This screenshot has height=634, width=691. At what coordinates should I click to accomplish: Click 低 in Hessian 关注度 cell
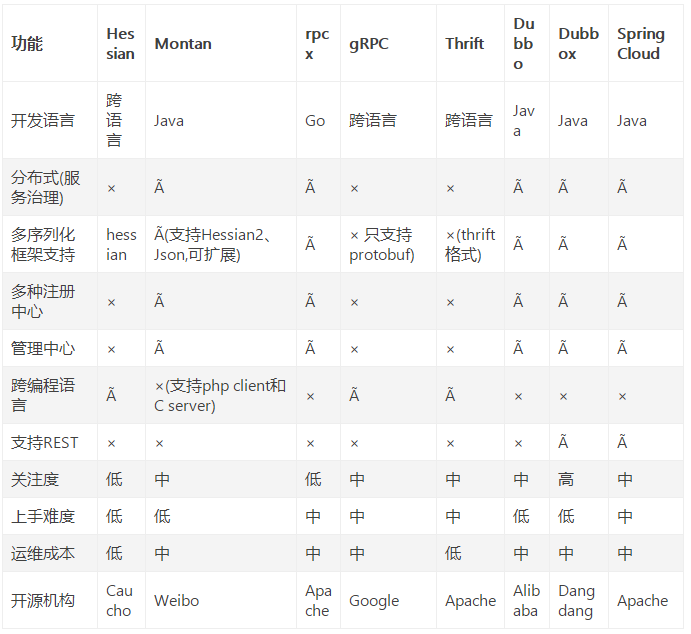[114, 479]
